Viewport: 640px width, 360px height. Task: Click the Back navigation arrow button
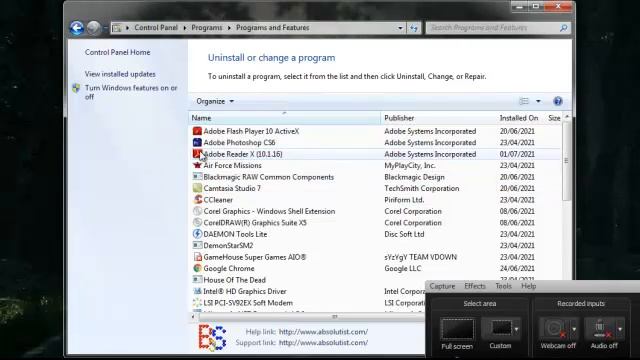coord(77,28)
